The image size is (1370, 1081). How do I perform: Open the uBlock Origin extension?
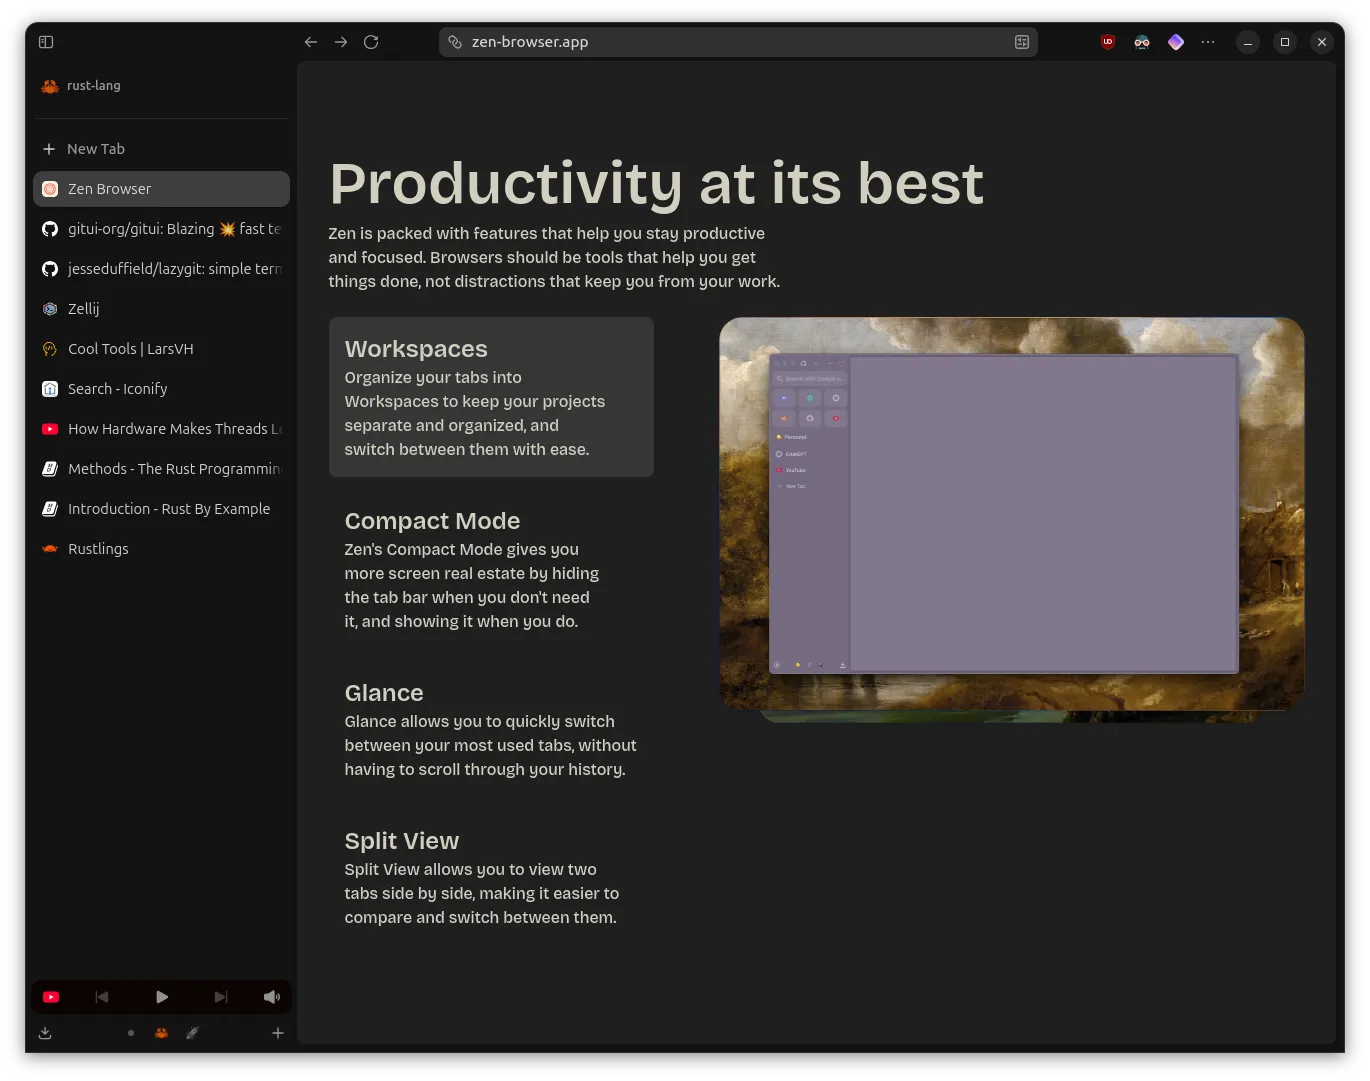pyautogui.click(x=1108, y=42)
